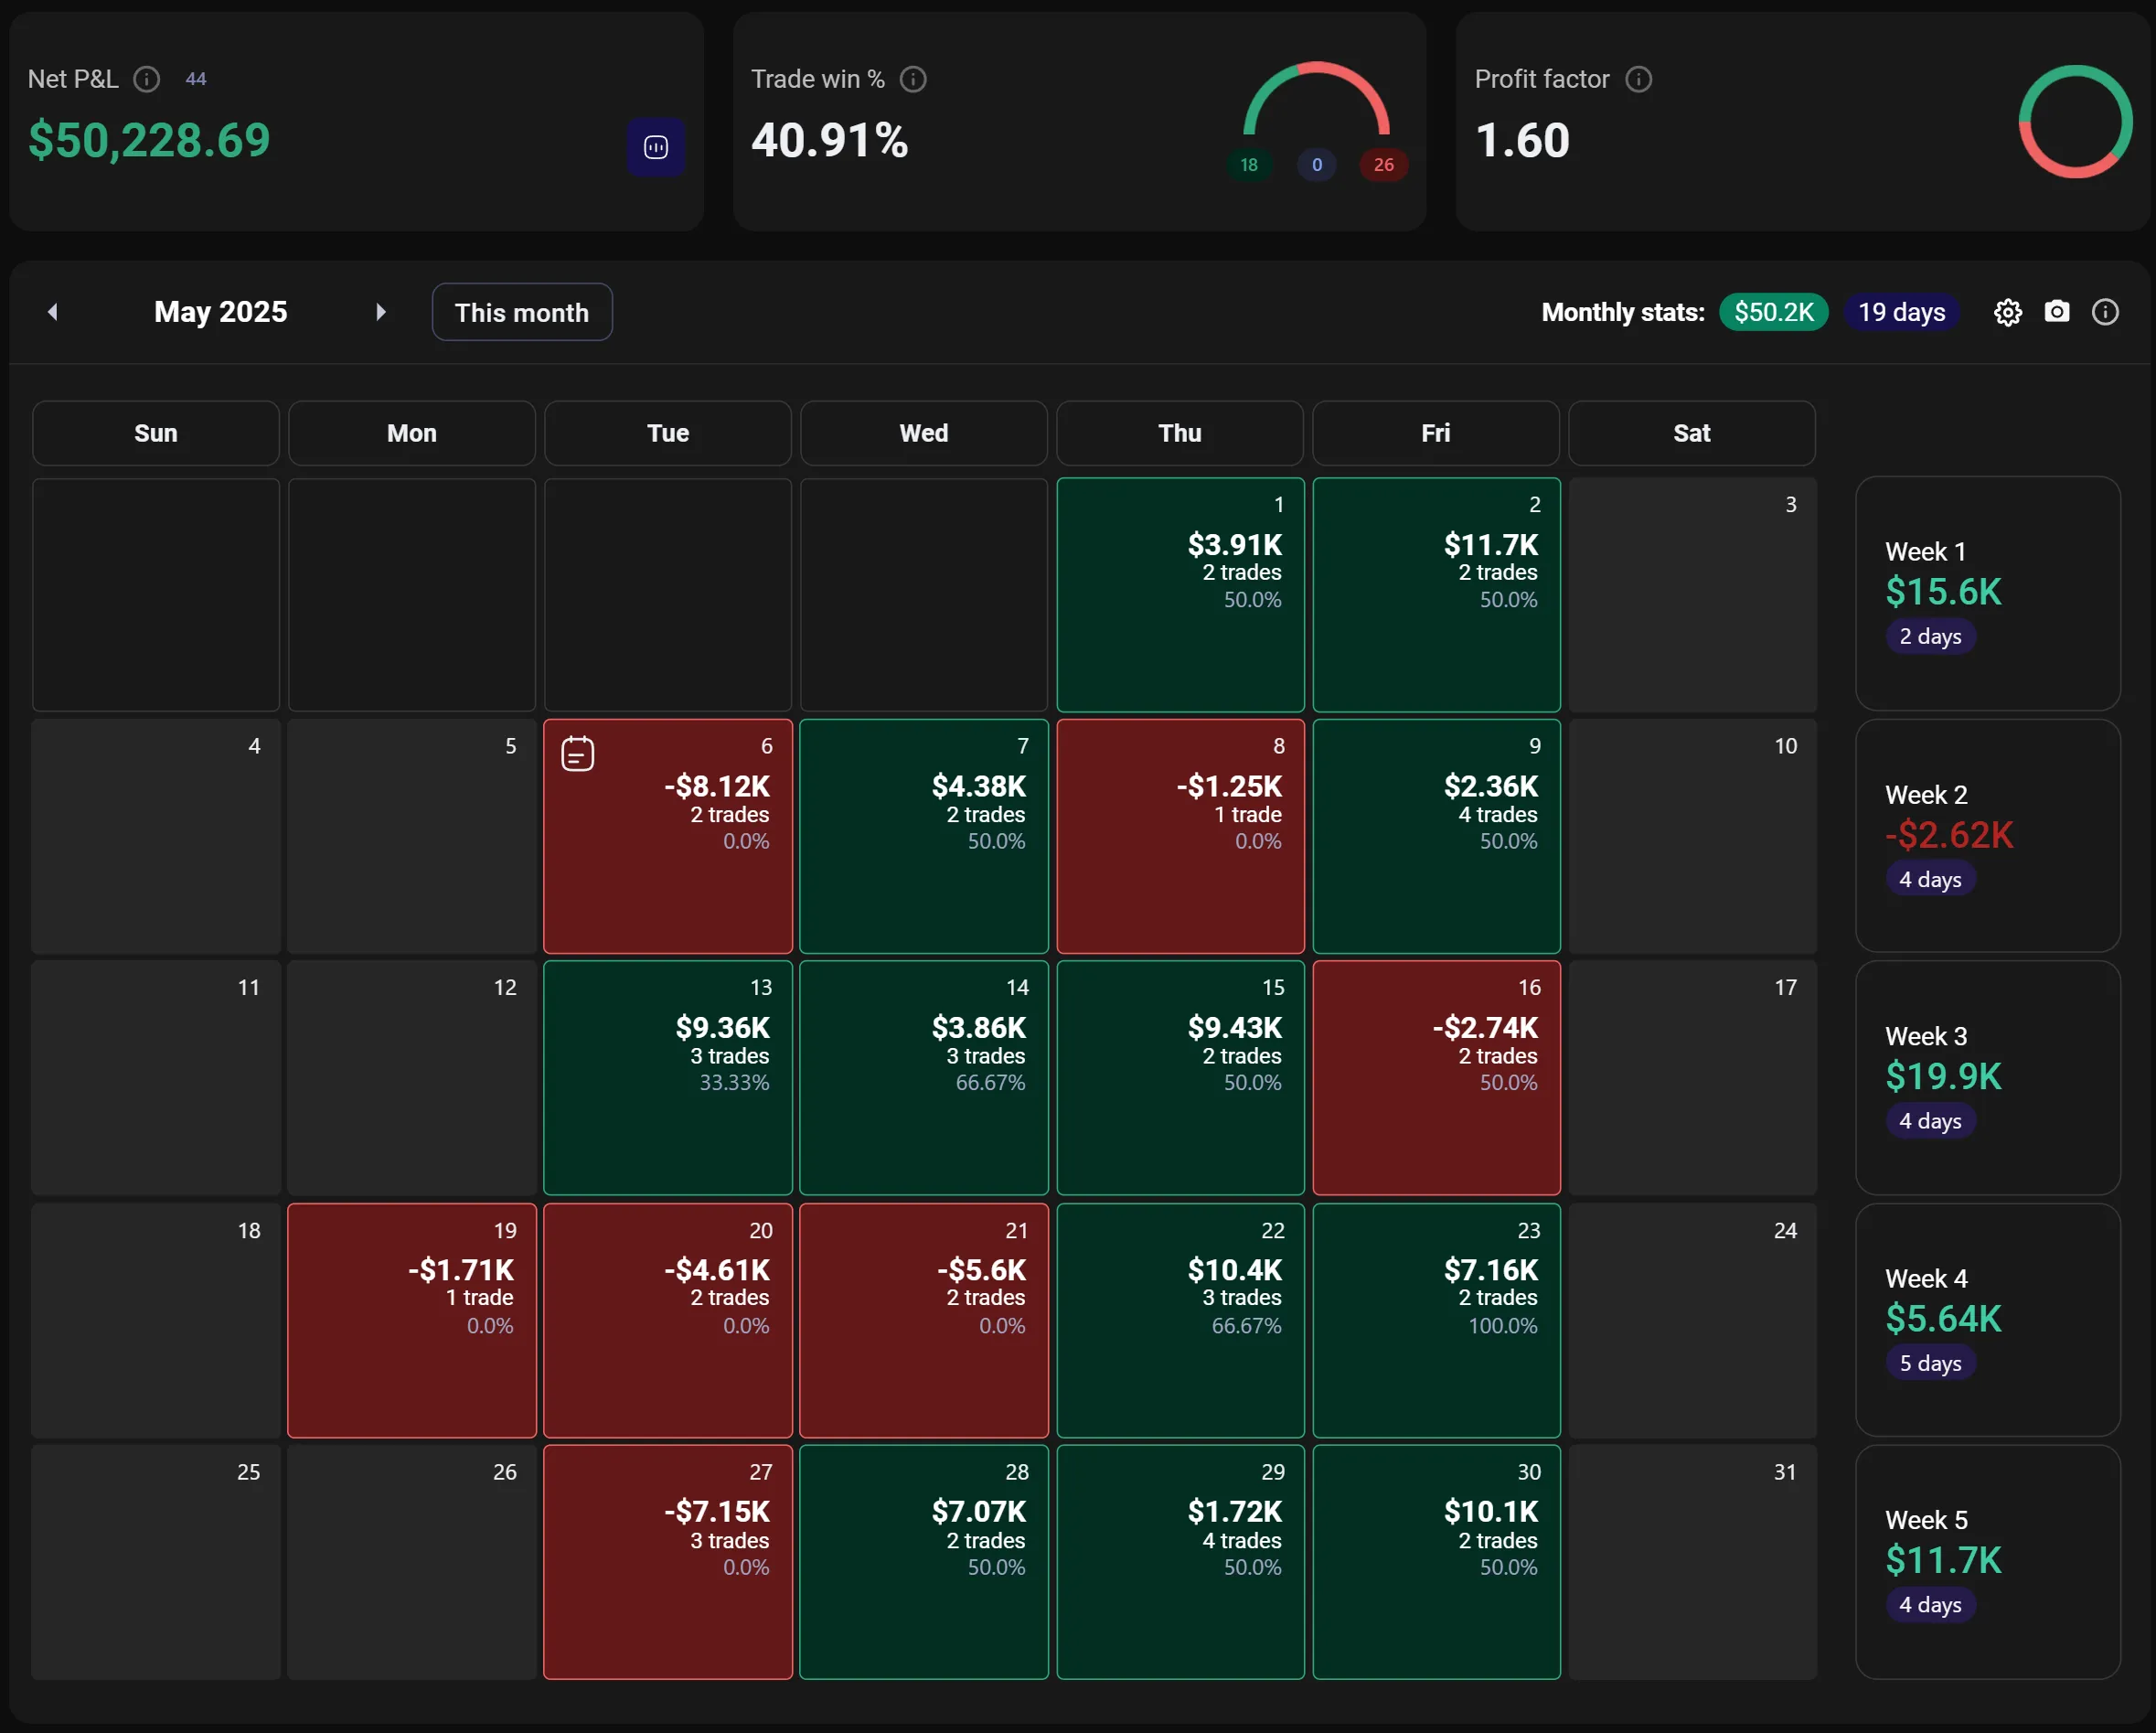Open the journal note icon on May 6

click(x=578, y=754)
